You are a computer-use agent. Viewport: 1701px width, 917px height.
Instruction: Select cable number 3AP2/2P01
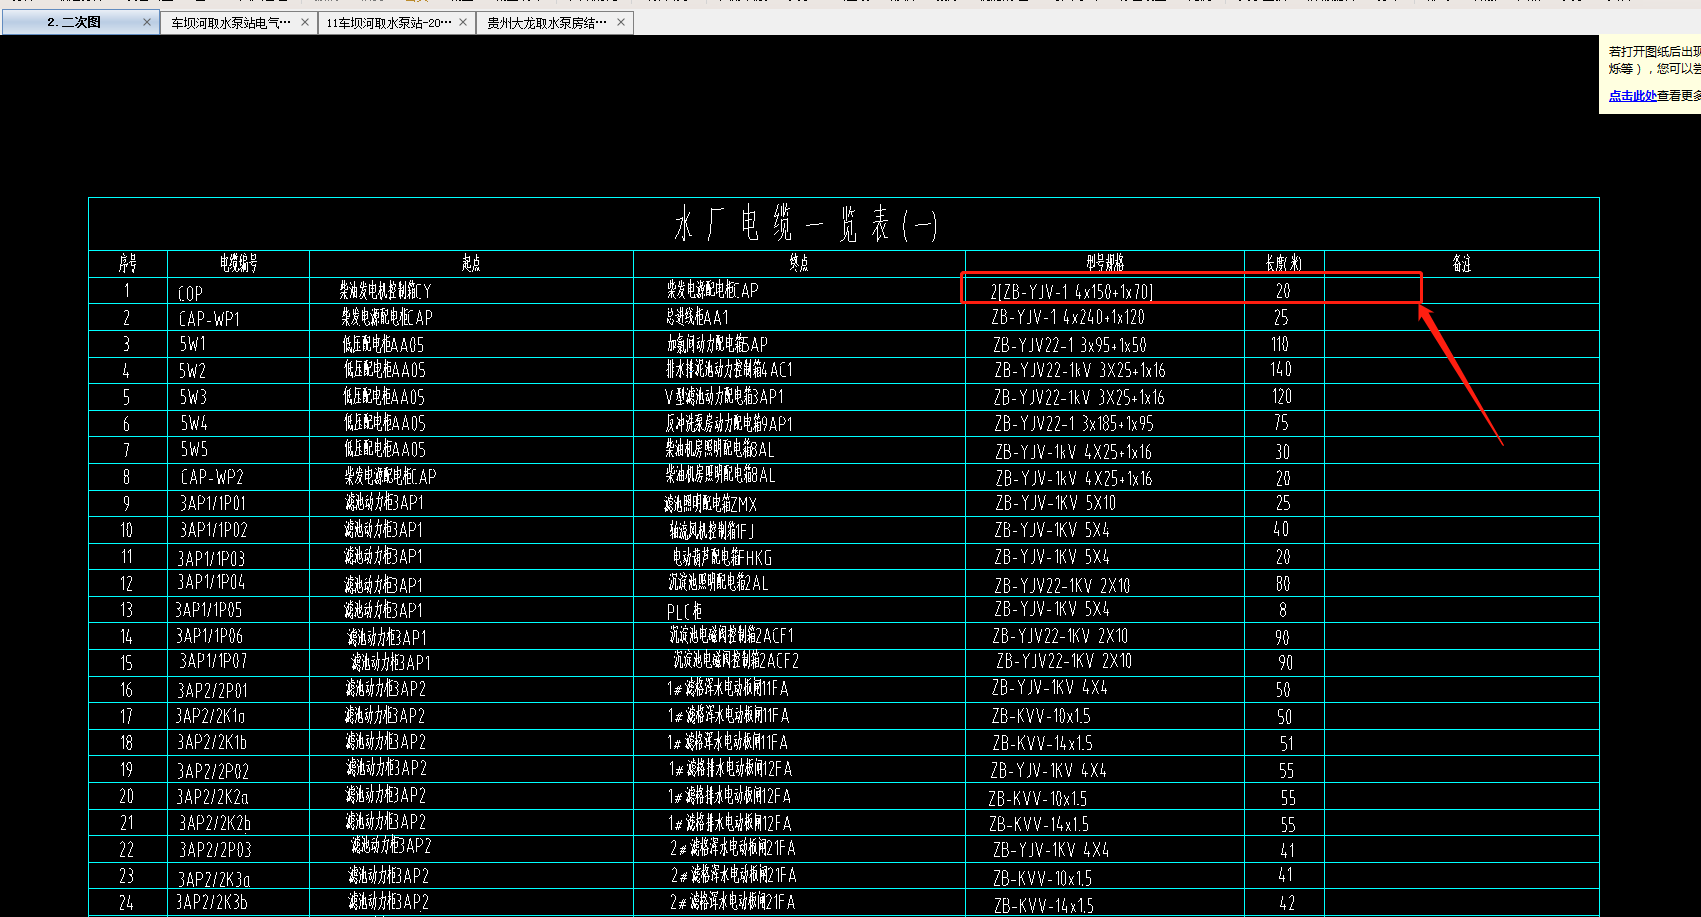(213, 691)
